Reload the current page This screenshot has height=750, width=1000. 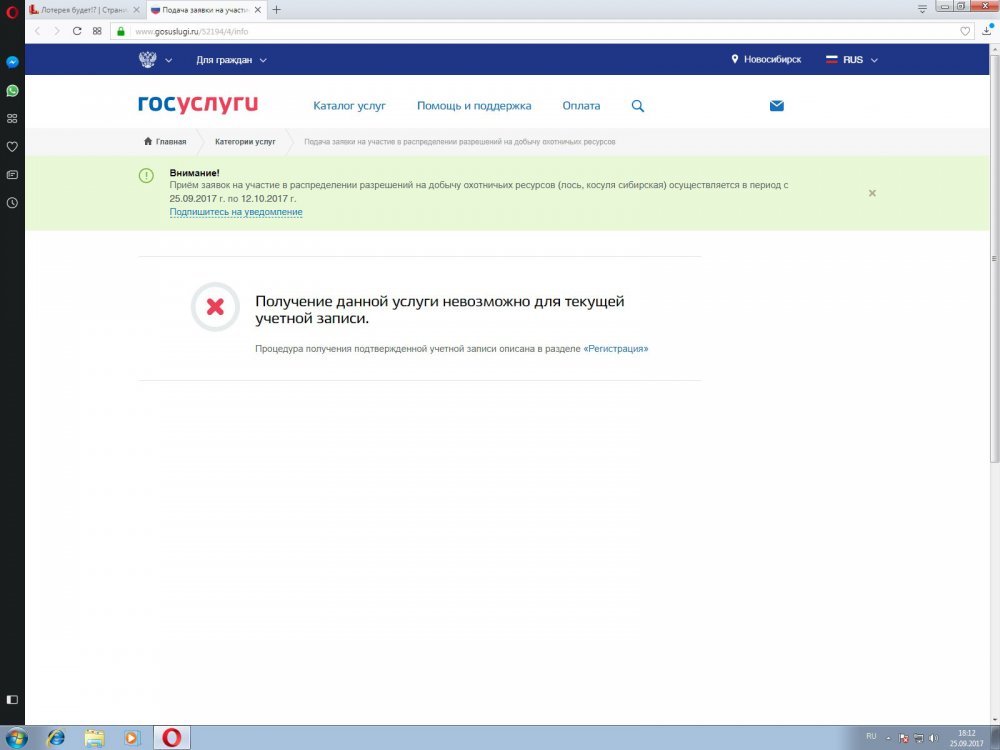pyautogui.click(x=77, y=31)
